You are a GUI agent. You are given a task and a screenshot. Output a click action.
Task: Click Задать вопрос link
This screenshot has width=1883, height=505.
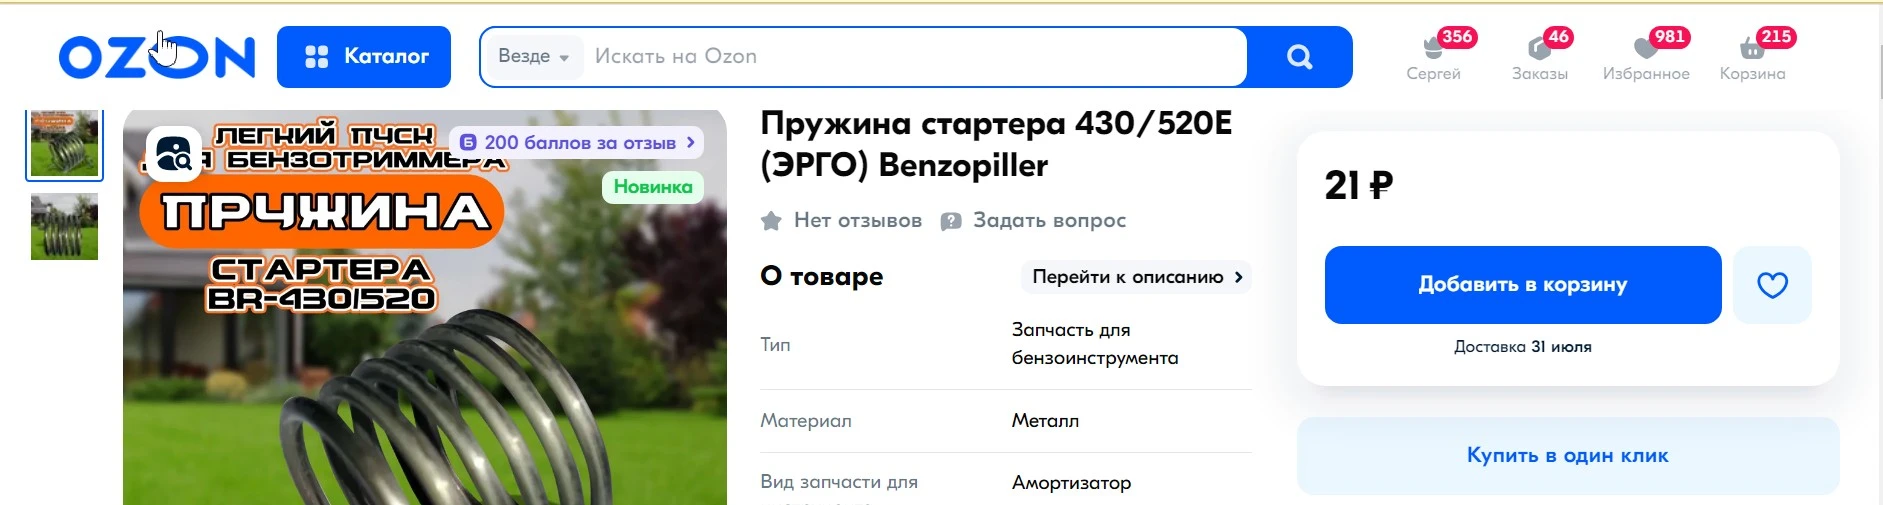pyautogui.click(x=1049, y=220)
